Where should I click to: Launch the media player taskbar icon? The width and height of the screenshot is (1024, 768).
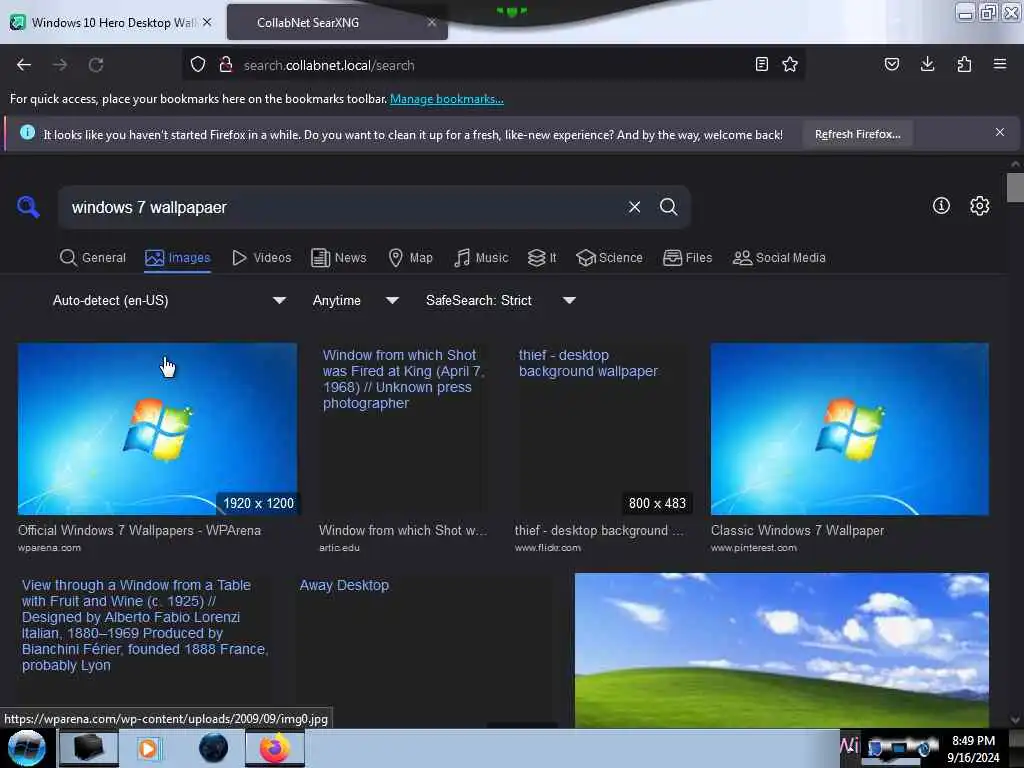tap(148, 748)
